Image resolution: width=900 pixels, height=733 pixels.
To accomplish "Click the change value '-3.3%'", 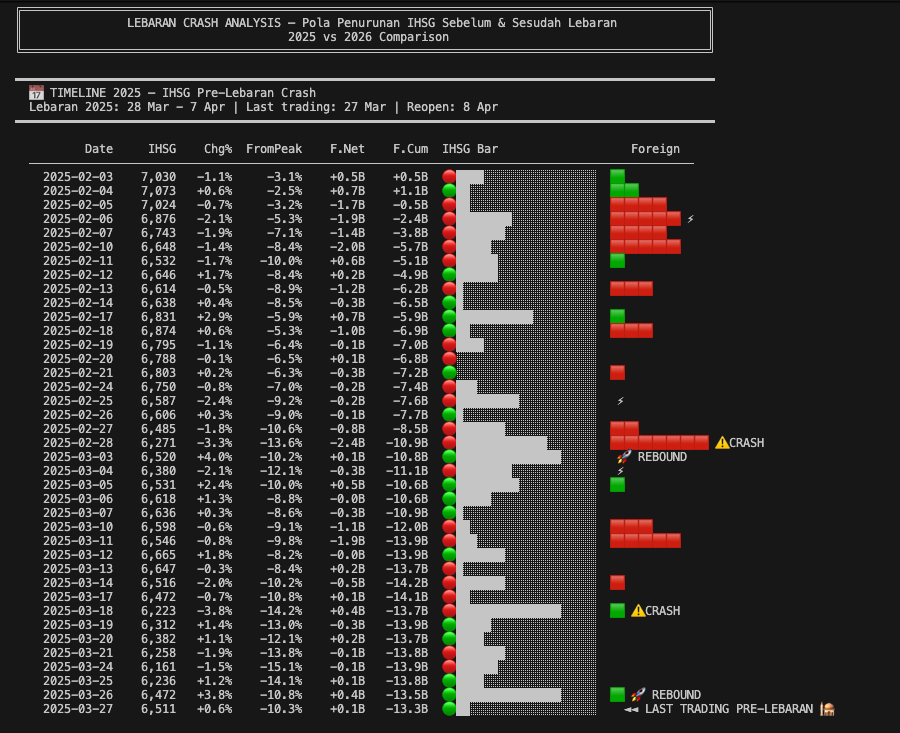I will coord(215,443).
